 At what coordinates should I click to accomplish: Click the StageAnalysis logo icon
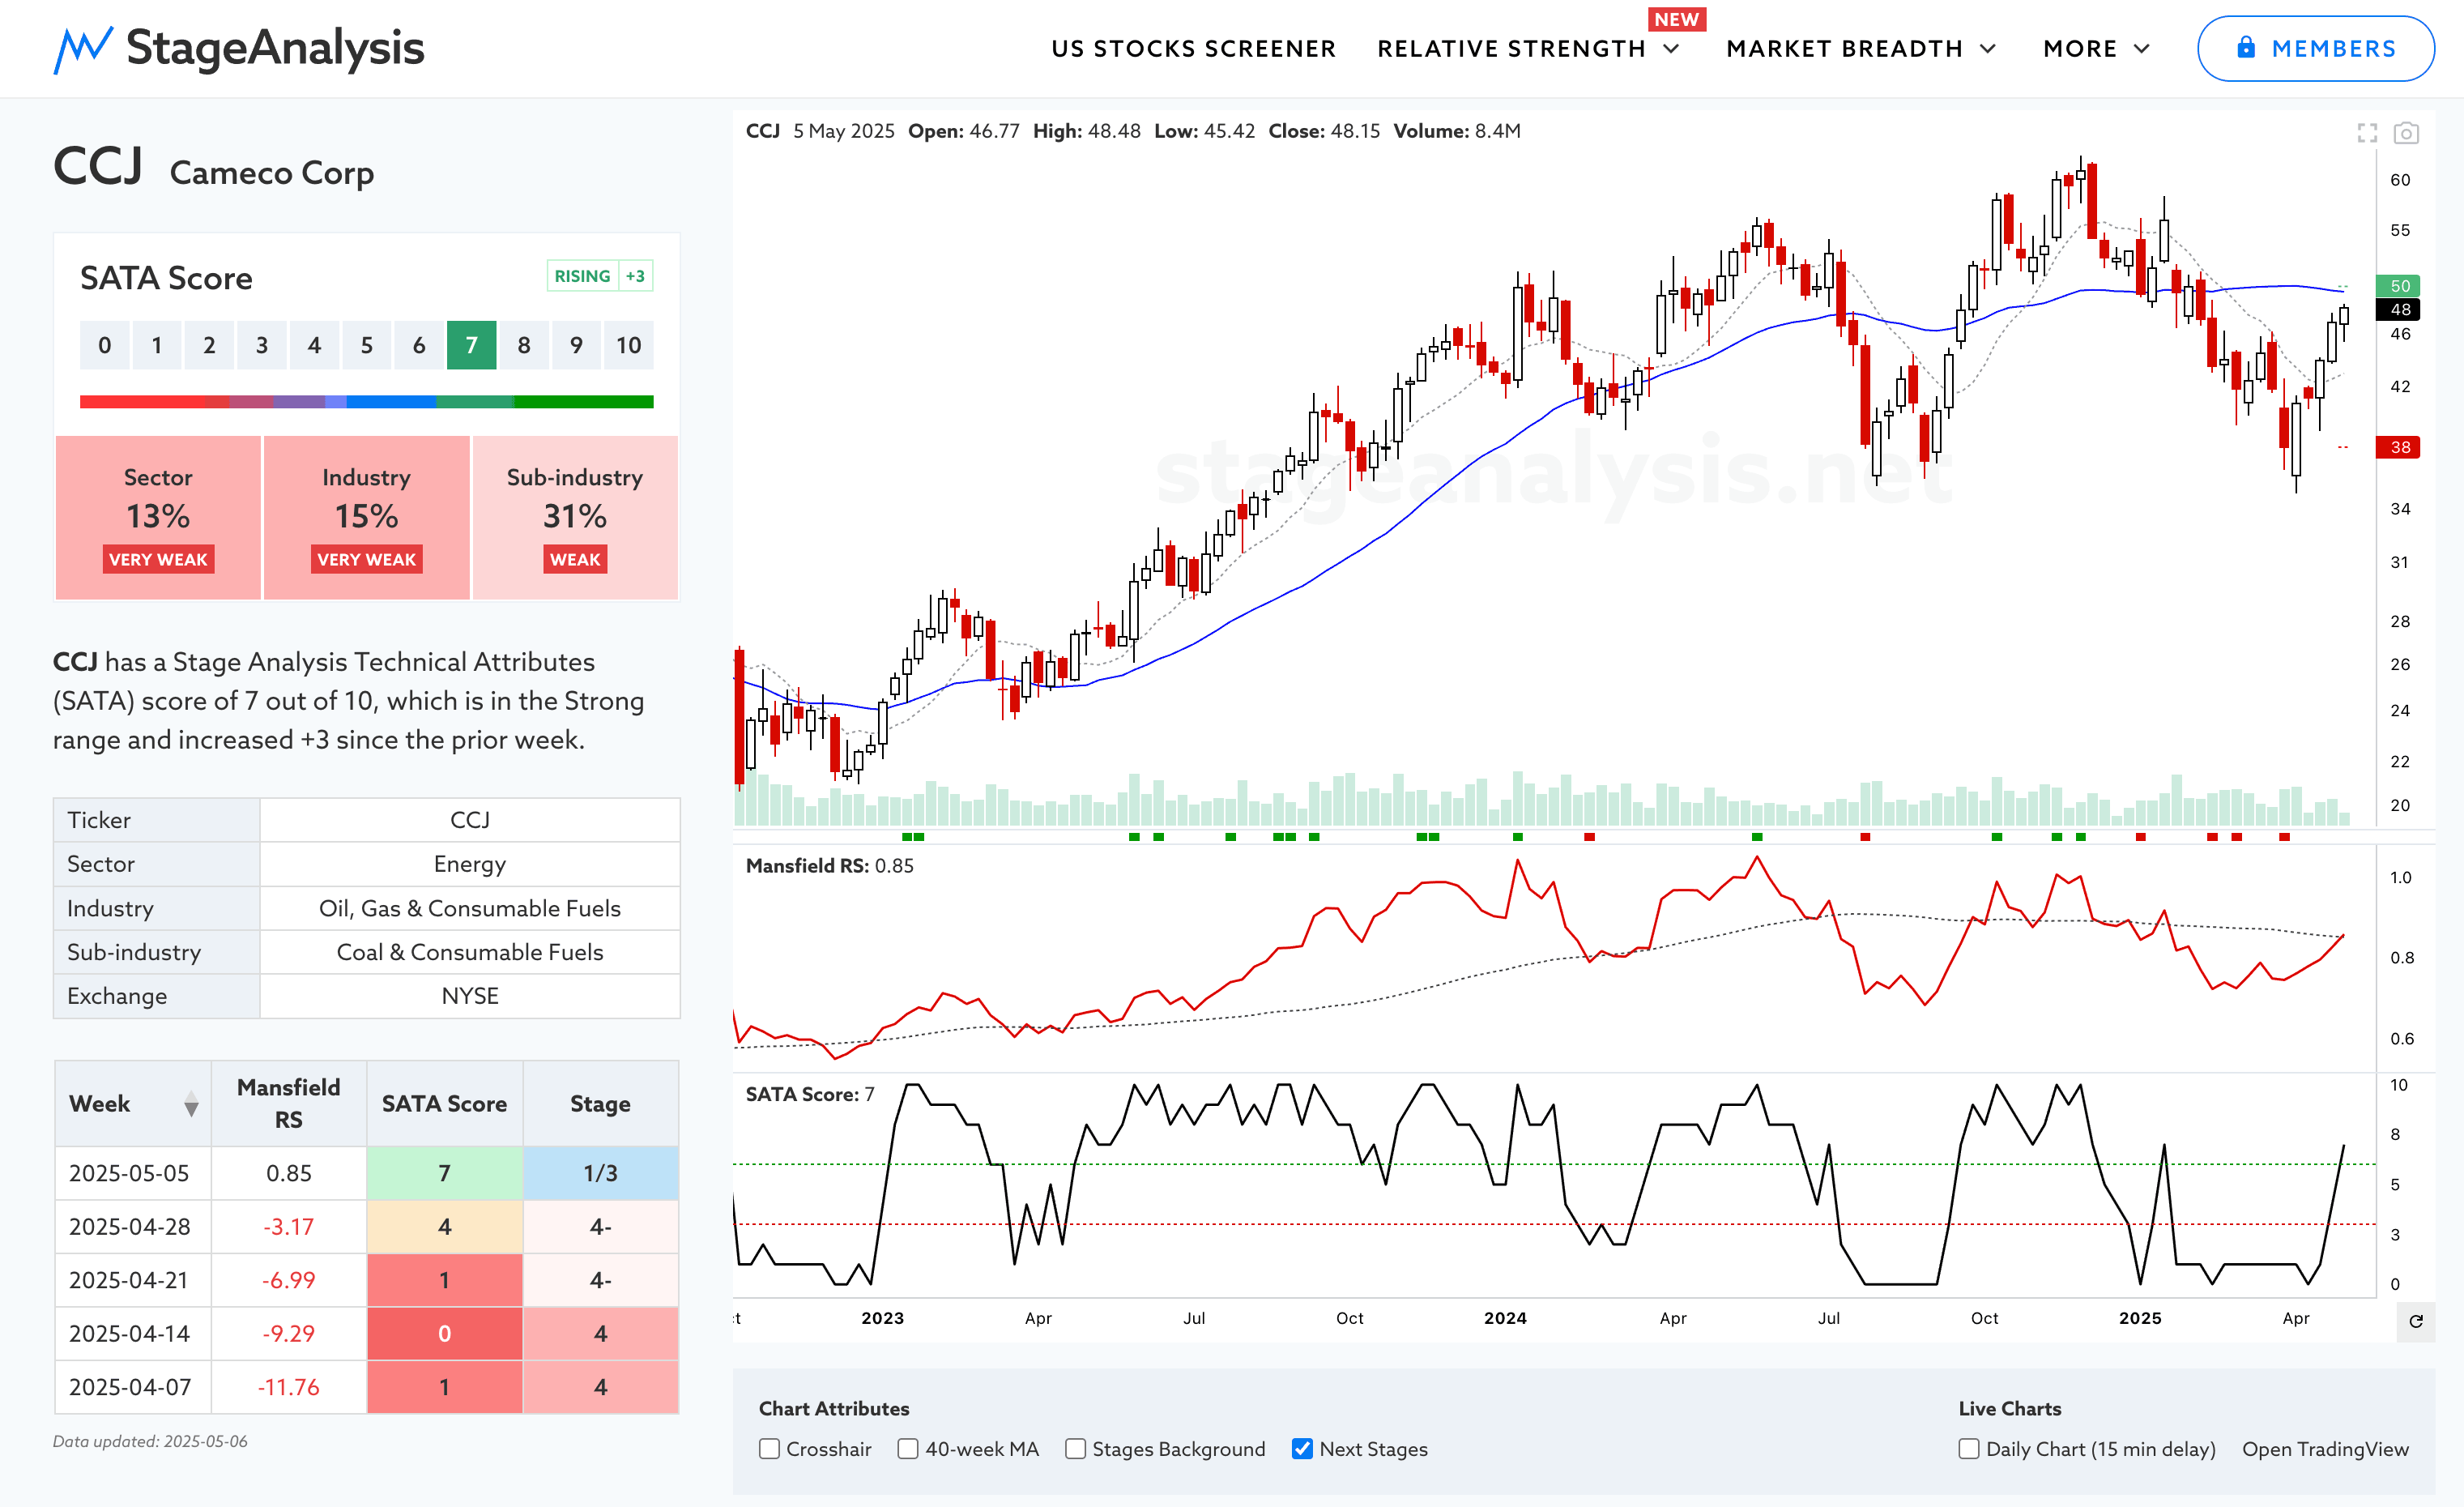point(83,50)
